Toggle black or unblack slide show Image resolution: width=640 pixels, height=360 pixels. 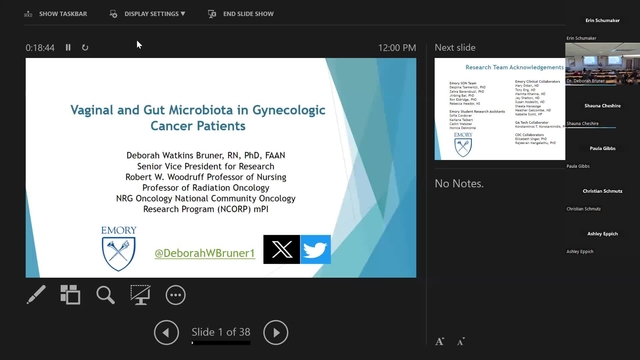[x=140, y=295]
